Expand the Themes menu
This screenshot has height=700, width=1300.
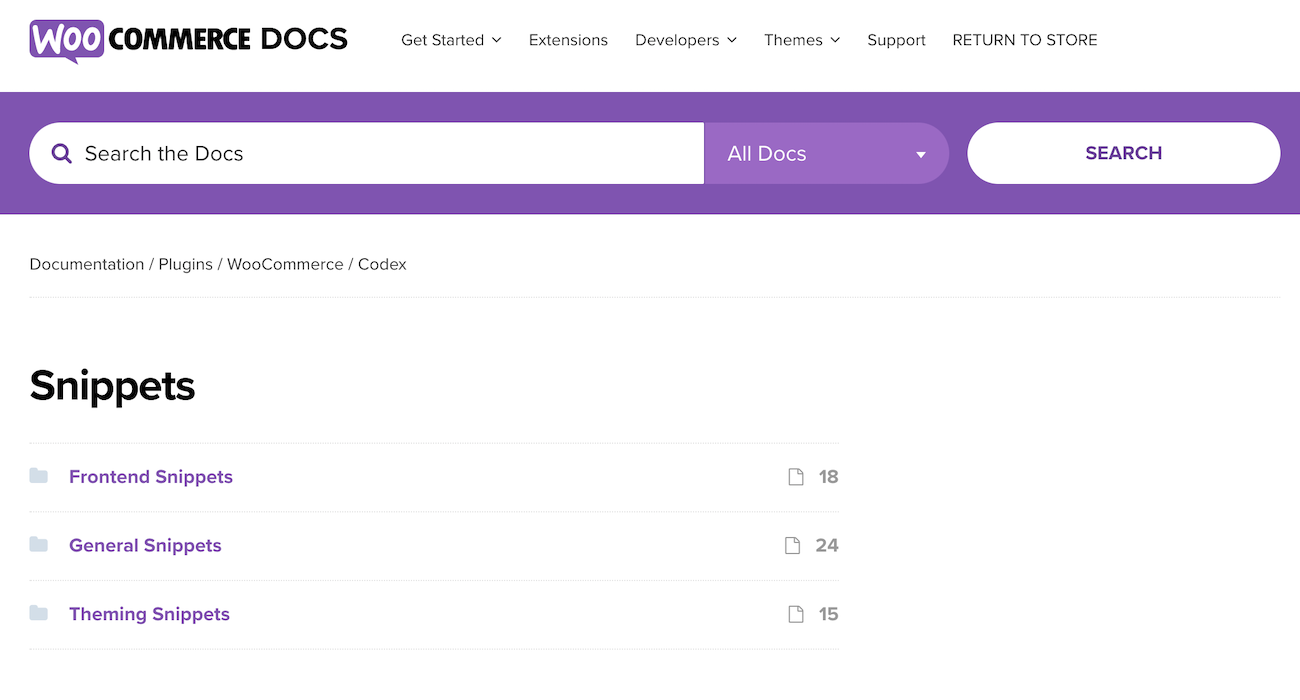pos(802,40)
